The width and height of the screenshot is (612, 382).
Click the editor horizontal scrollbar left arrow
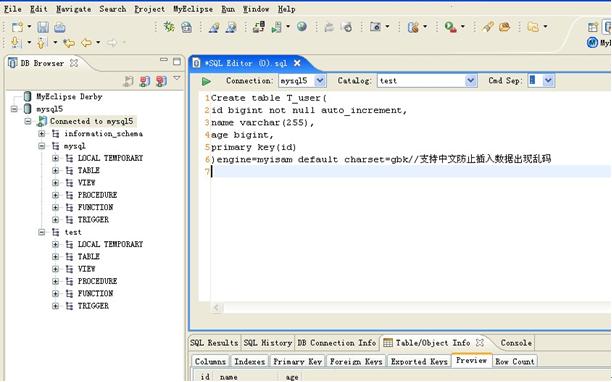pos(217,308)
